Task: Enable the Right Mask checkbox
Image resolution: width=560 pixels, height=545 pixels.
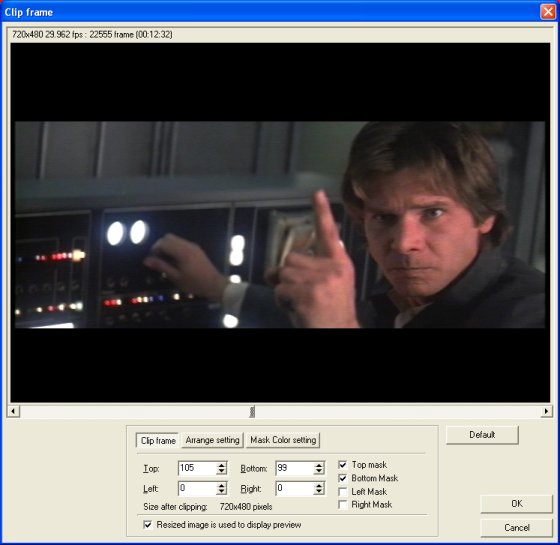Action: tap(342, 505)
